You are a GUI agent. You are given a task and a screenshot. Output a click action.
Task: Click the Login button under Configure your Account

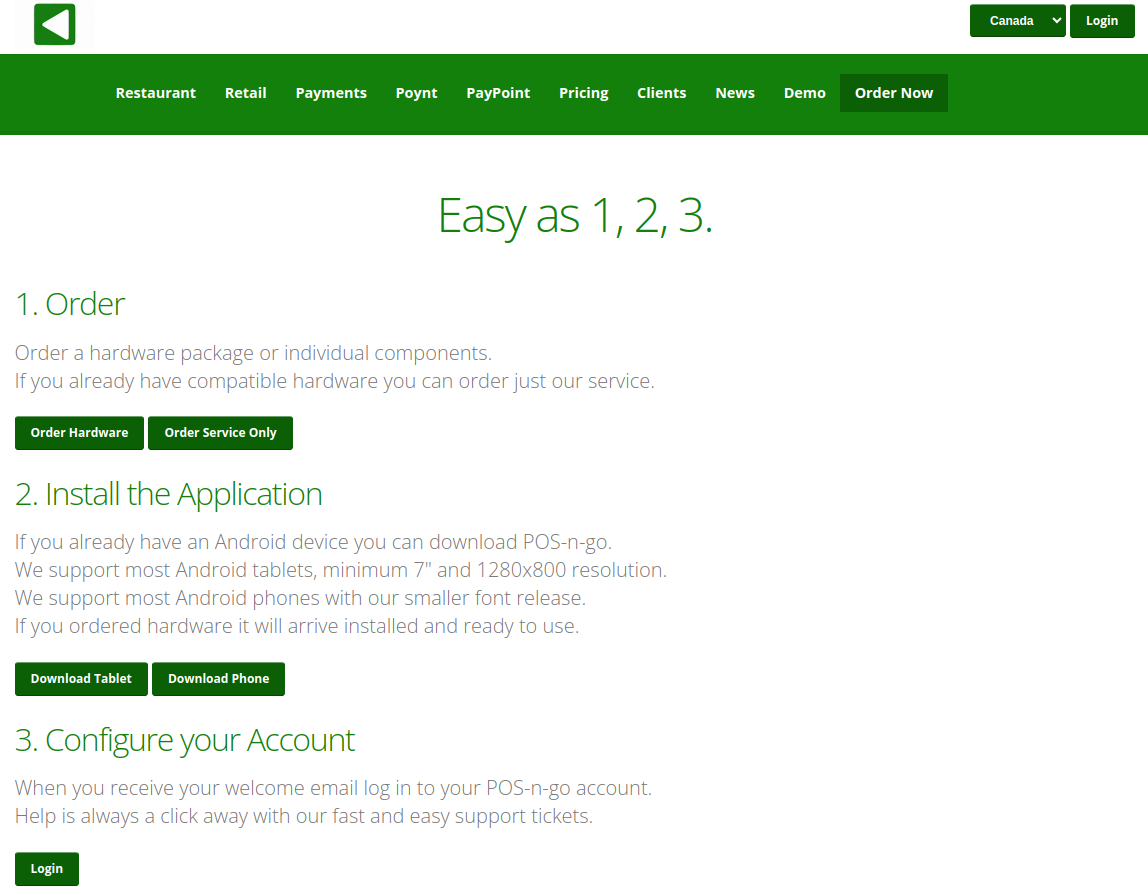click(47, 869)
